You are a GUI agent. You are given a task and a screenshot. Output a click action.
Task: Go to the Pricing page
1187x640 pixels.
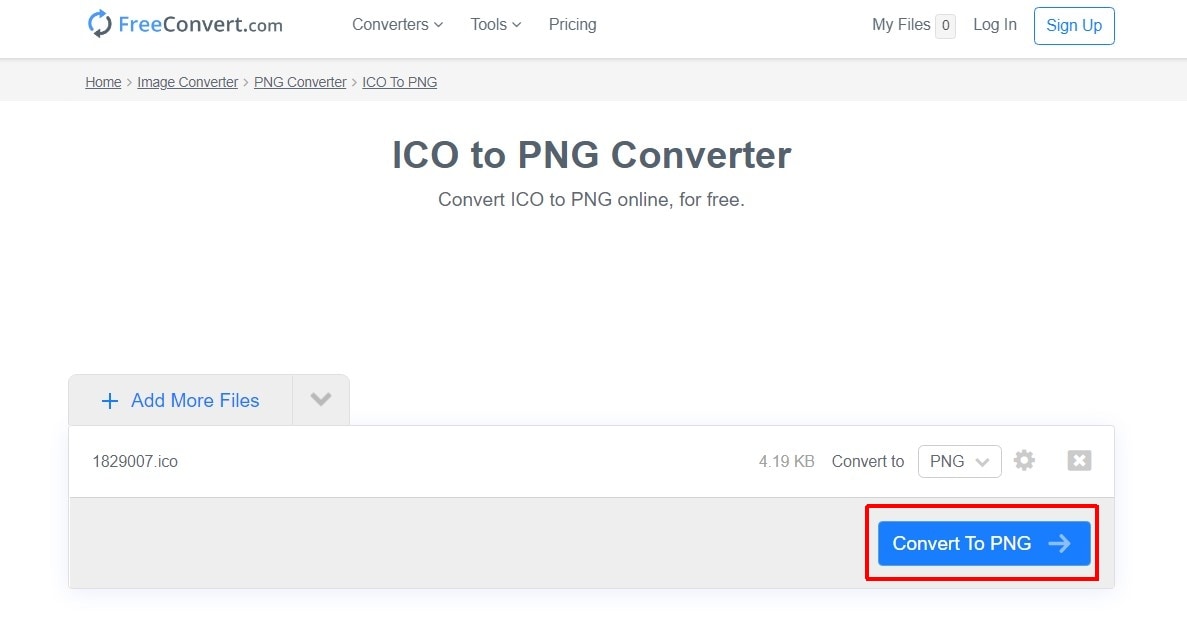point(572,25)
